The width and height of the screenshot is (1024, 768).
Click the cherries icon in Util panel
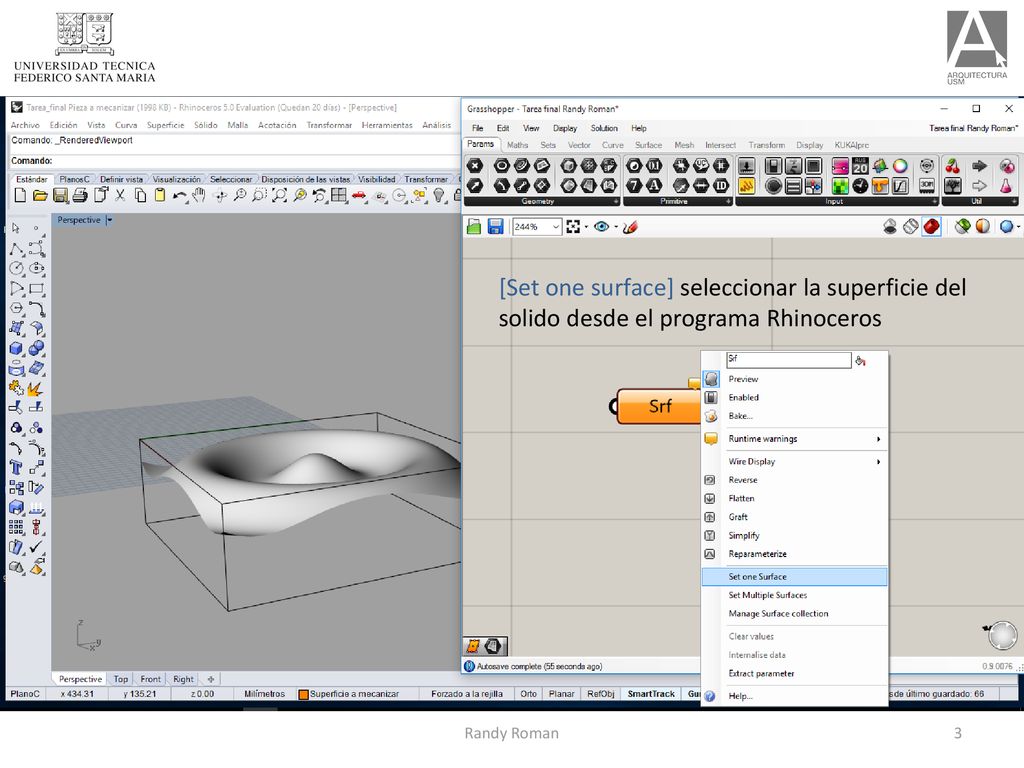(x=953, y=166)
